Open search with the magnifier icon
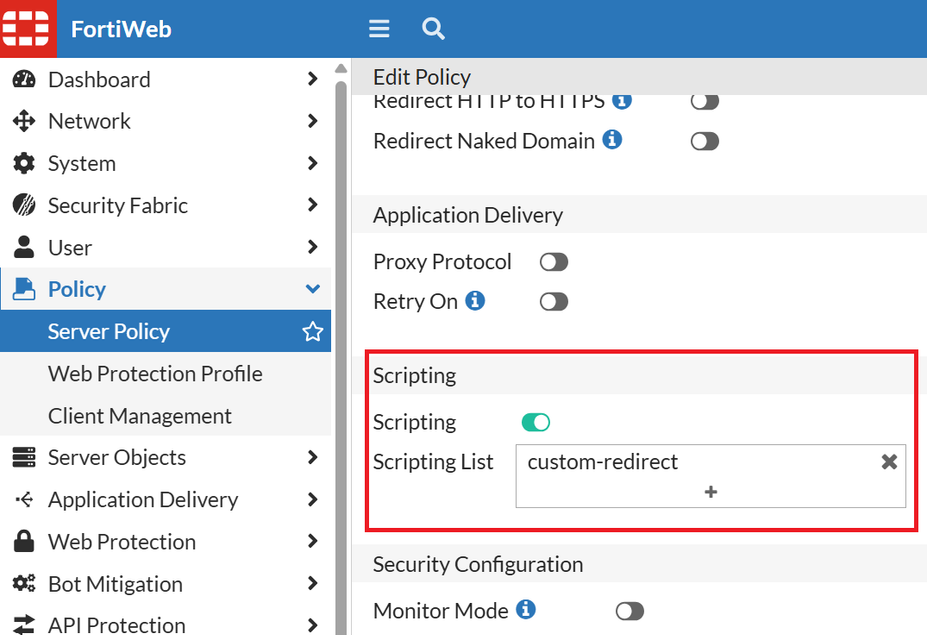927x635 pixels. [x=433, y=29]
